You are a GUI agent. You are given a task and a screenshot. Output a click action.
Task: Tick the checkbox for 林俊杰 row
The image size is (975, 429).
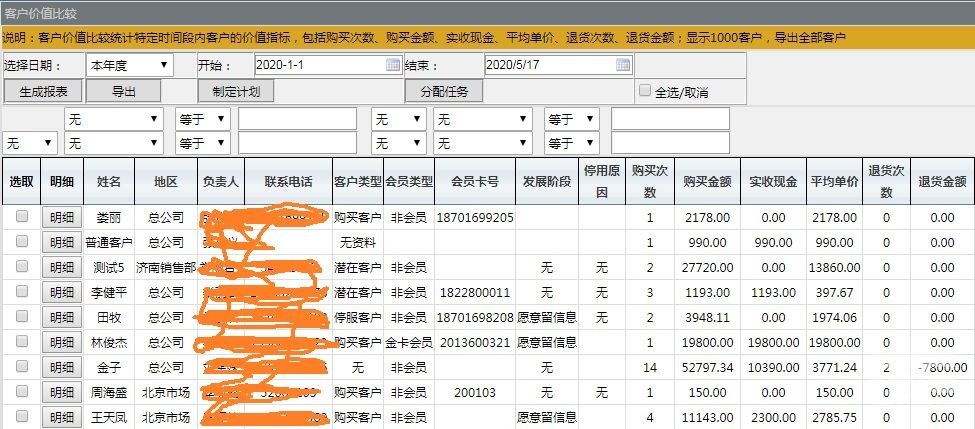coord(22,342)
